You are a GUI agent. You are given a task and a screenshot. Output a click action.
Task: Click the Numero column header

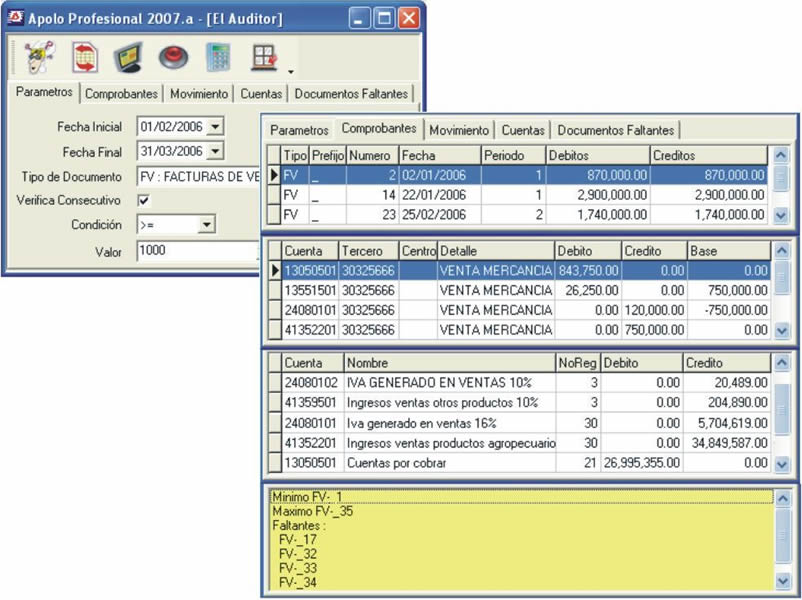point(373,155)
